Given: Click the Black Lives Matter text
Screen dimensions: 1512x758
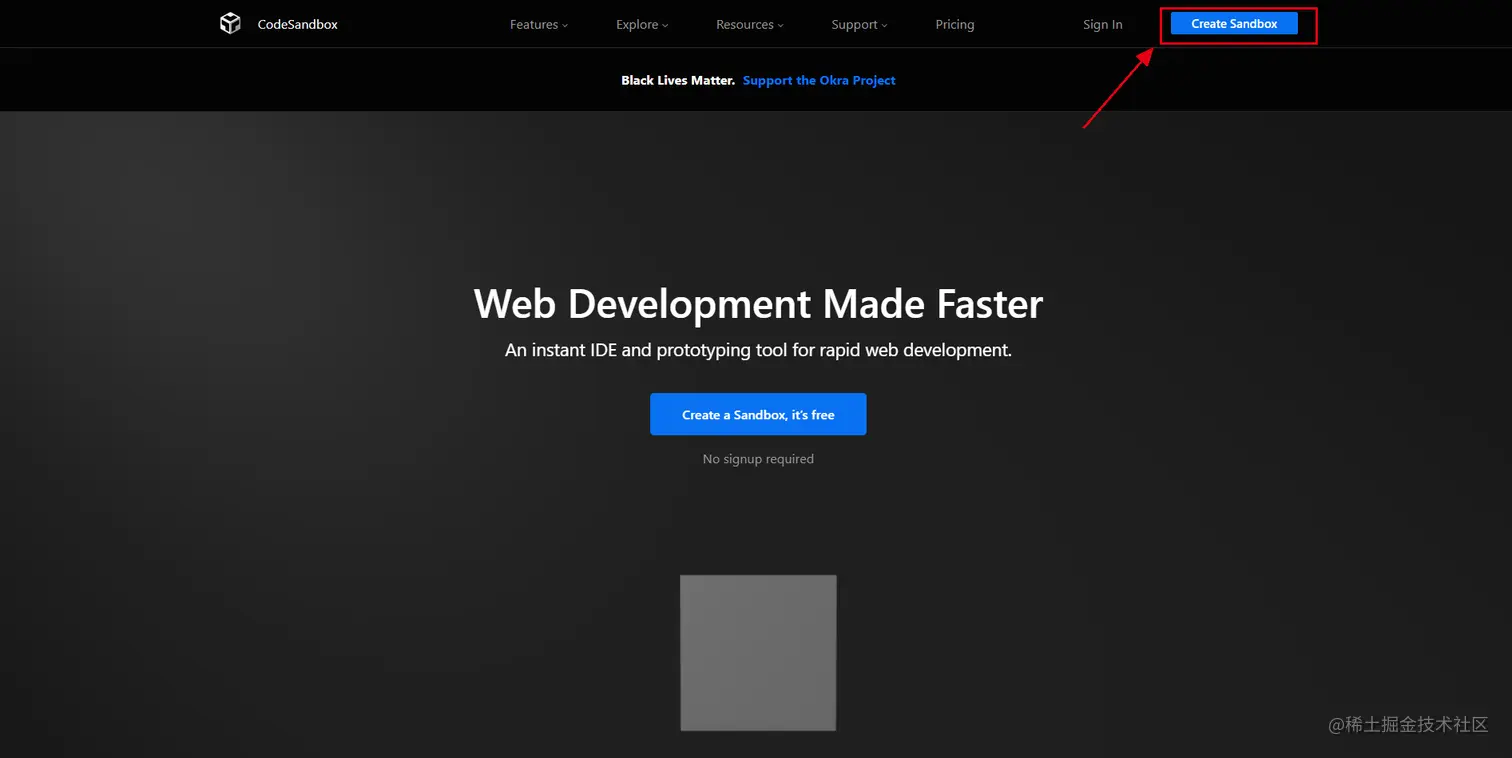Looking at the screenshot, I should pos(678,80).
